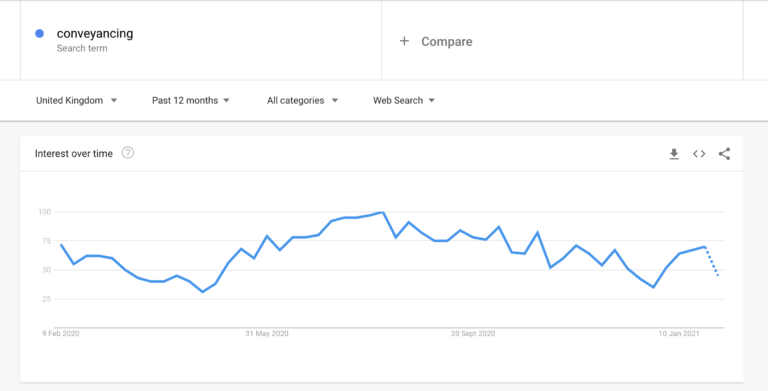Open the embed code icon

coord(699,154)
